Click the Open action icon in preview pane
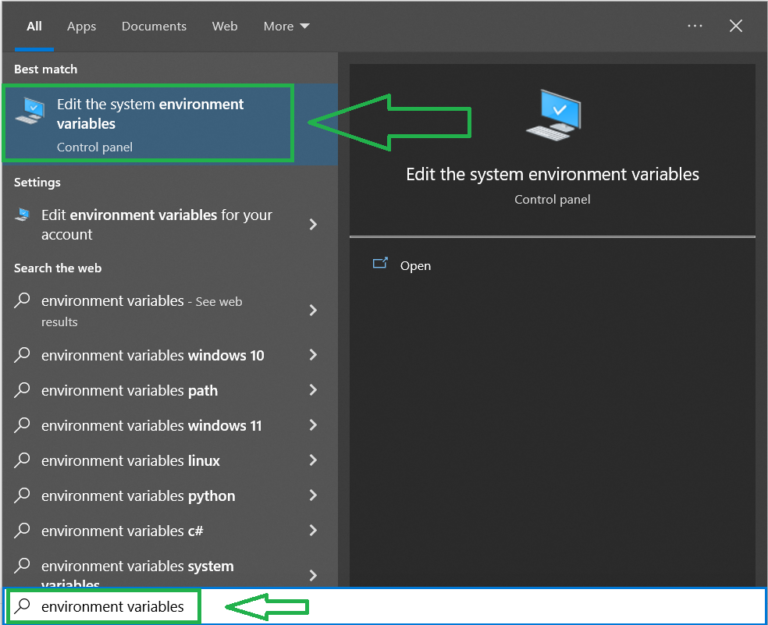768x625 pixels. tap(380, 264)
